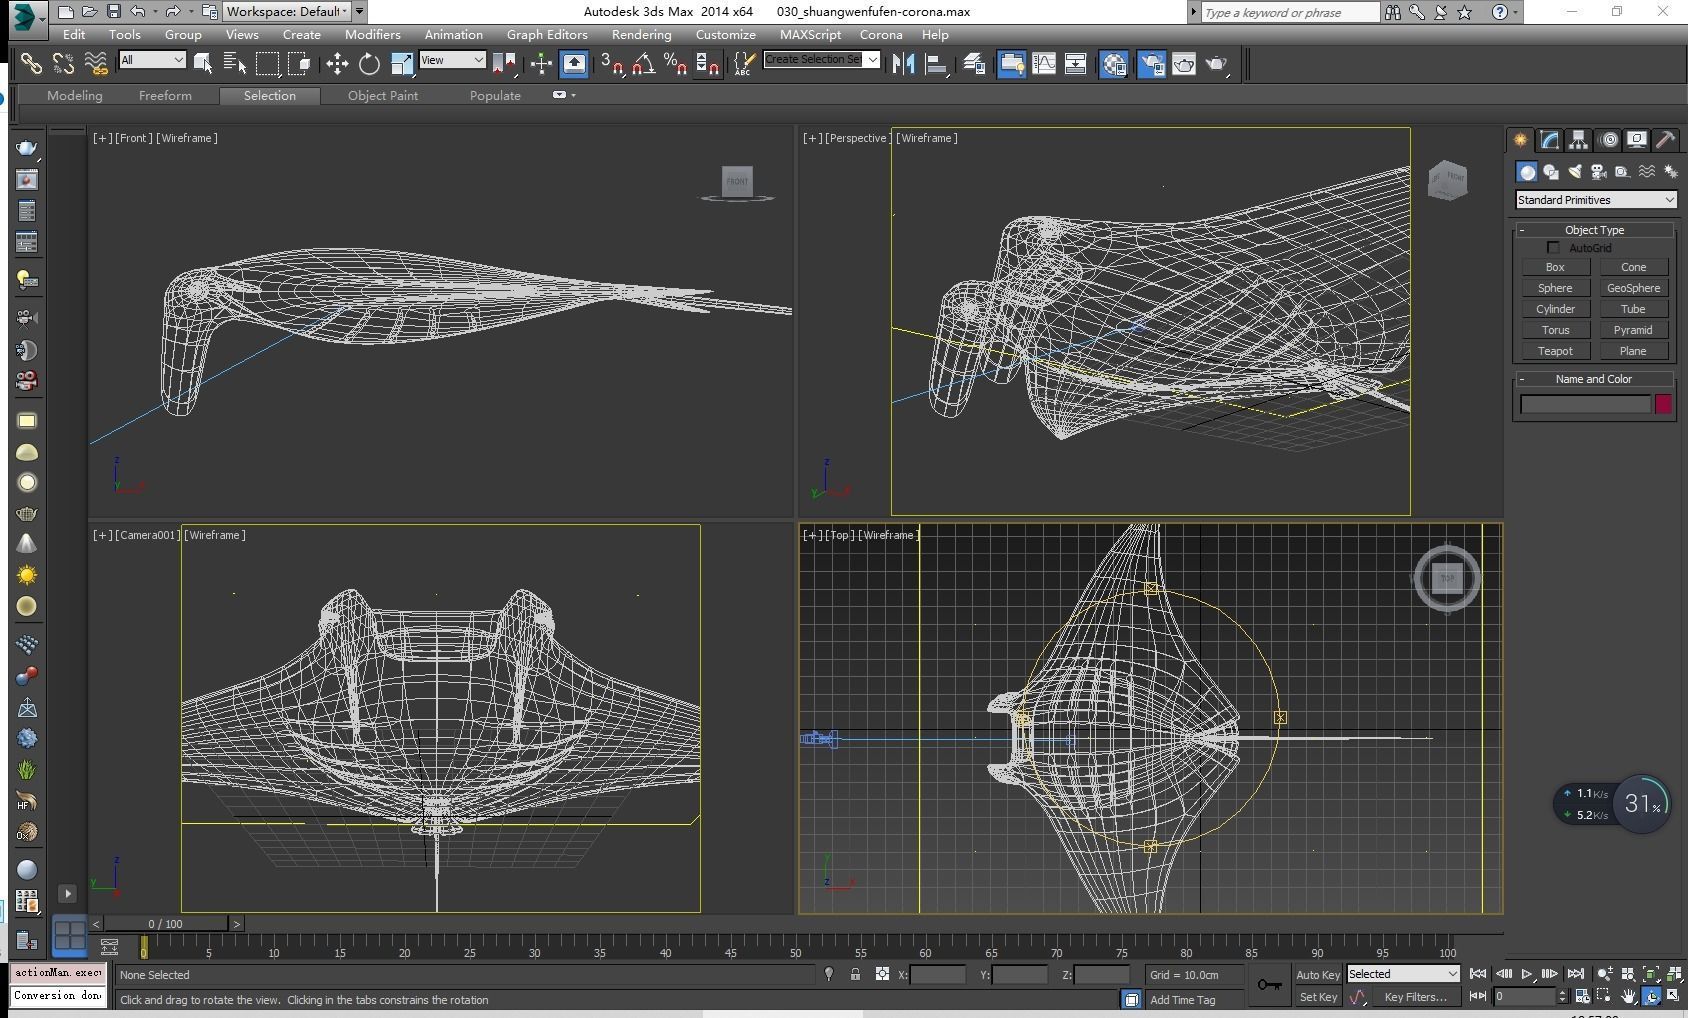Select the Shapes category icon
The width and height of the screenshot is (1688, 1018).
1550,172
